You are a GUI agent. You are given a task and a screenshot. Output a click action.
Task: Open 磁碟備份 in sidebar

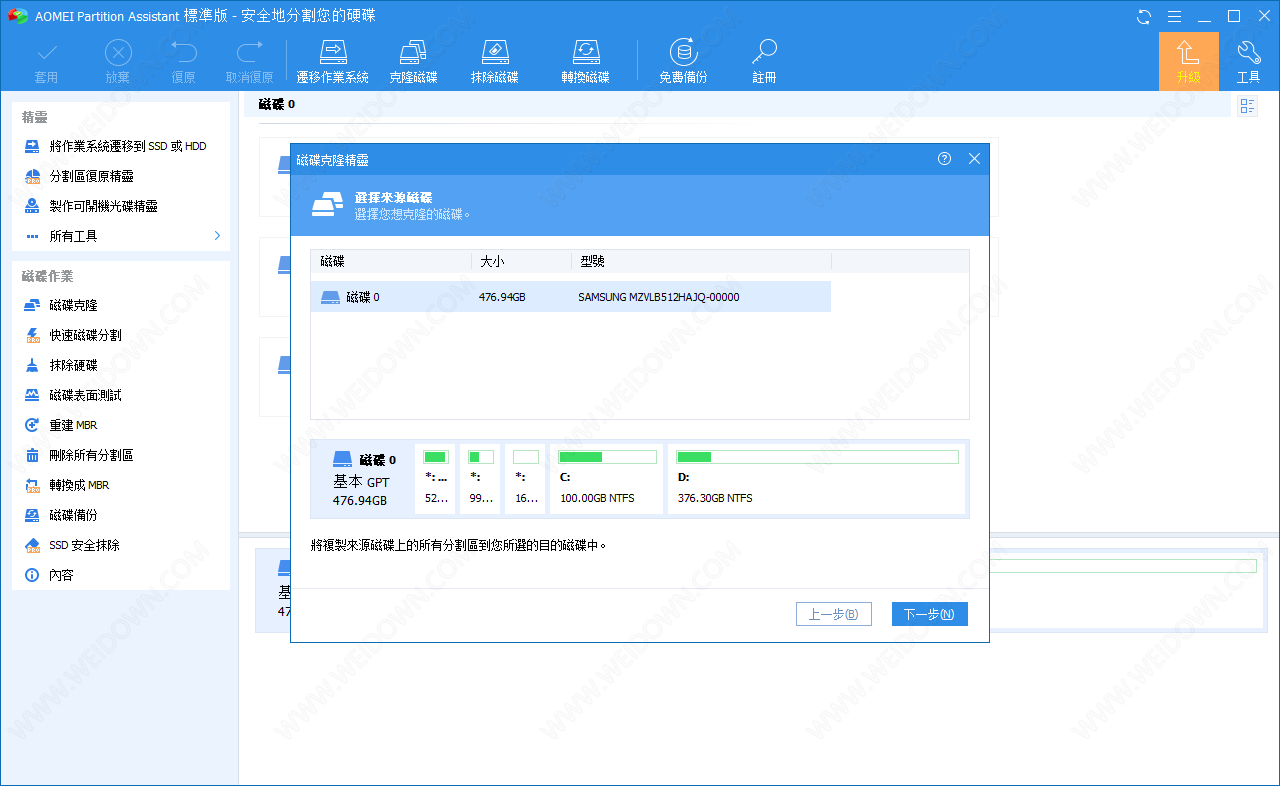click(x=61, y=515)
